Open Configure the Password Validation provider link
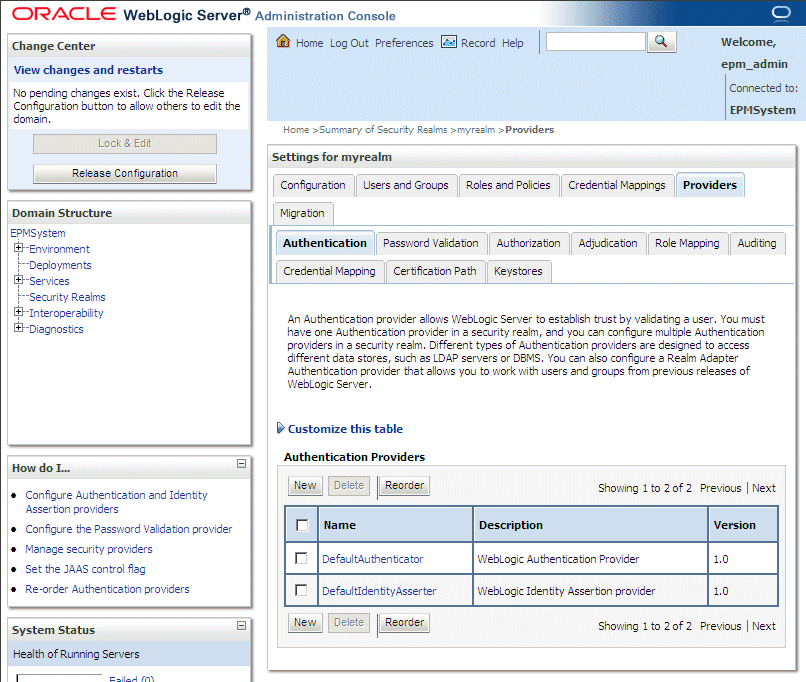The width and height of the screenshot is (806, 682). tap(129, 529)
